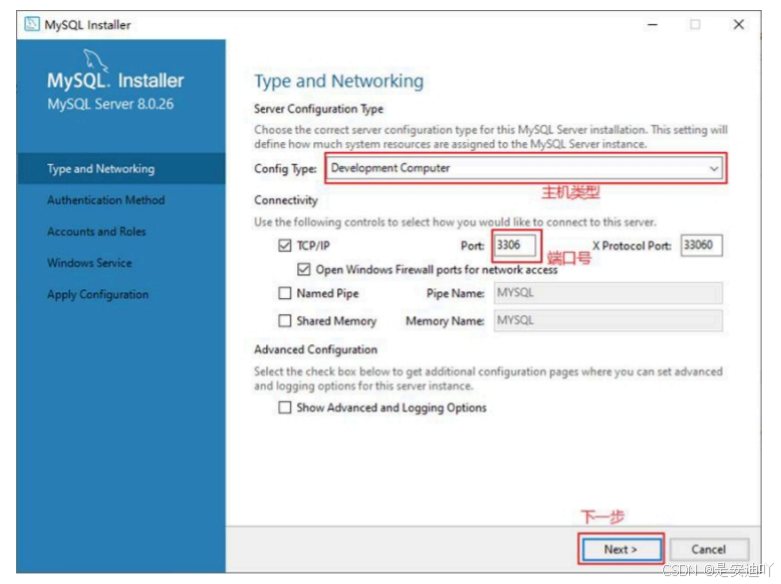Toggle the TCP/IP checkbox

284,245
